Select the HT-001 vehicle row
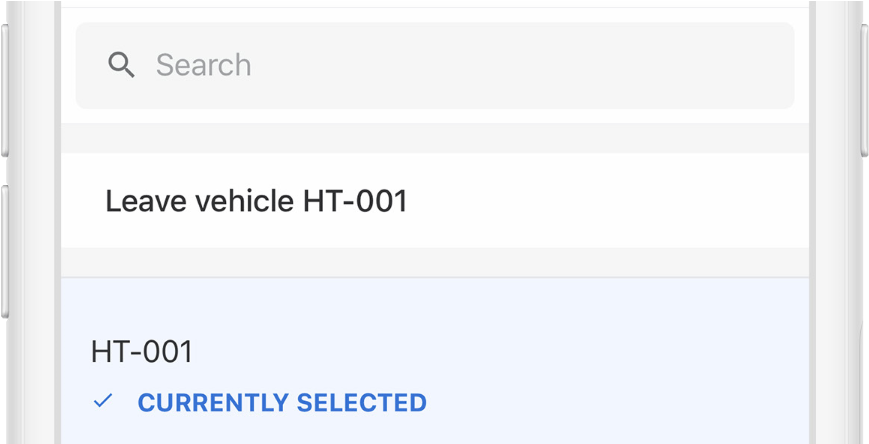Image resolution: width=869 pixels, height=444 pixels. (x=435, y=370)
